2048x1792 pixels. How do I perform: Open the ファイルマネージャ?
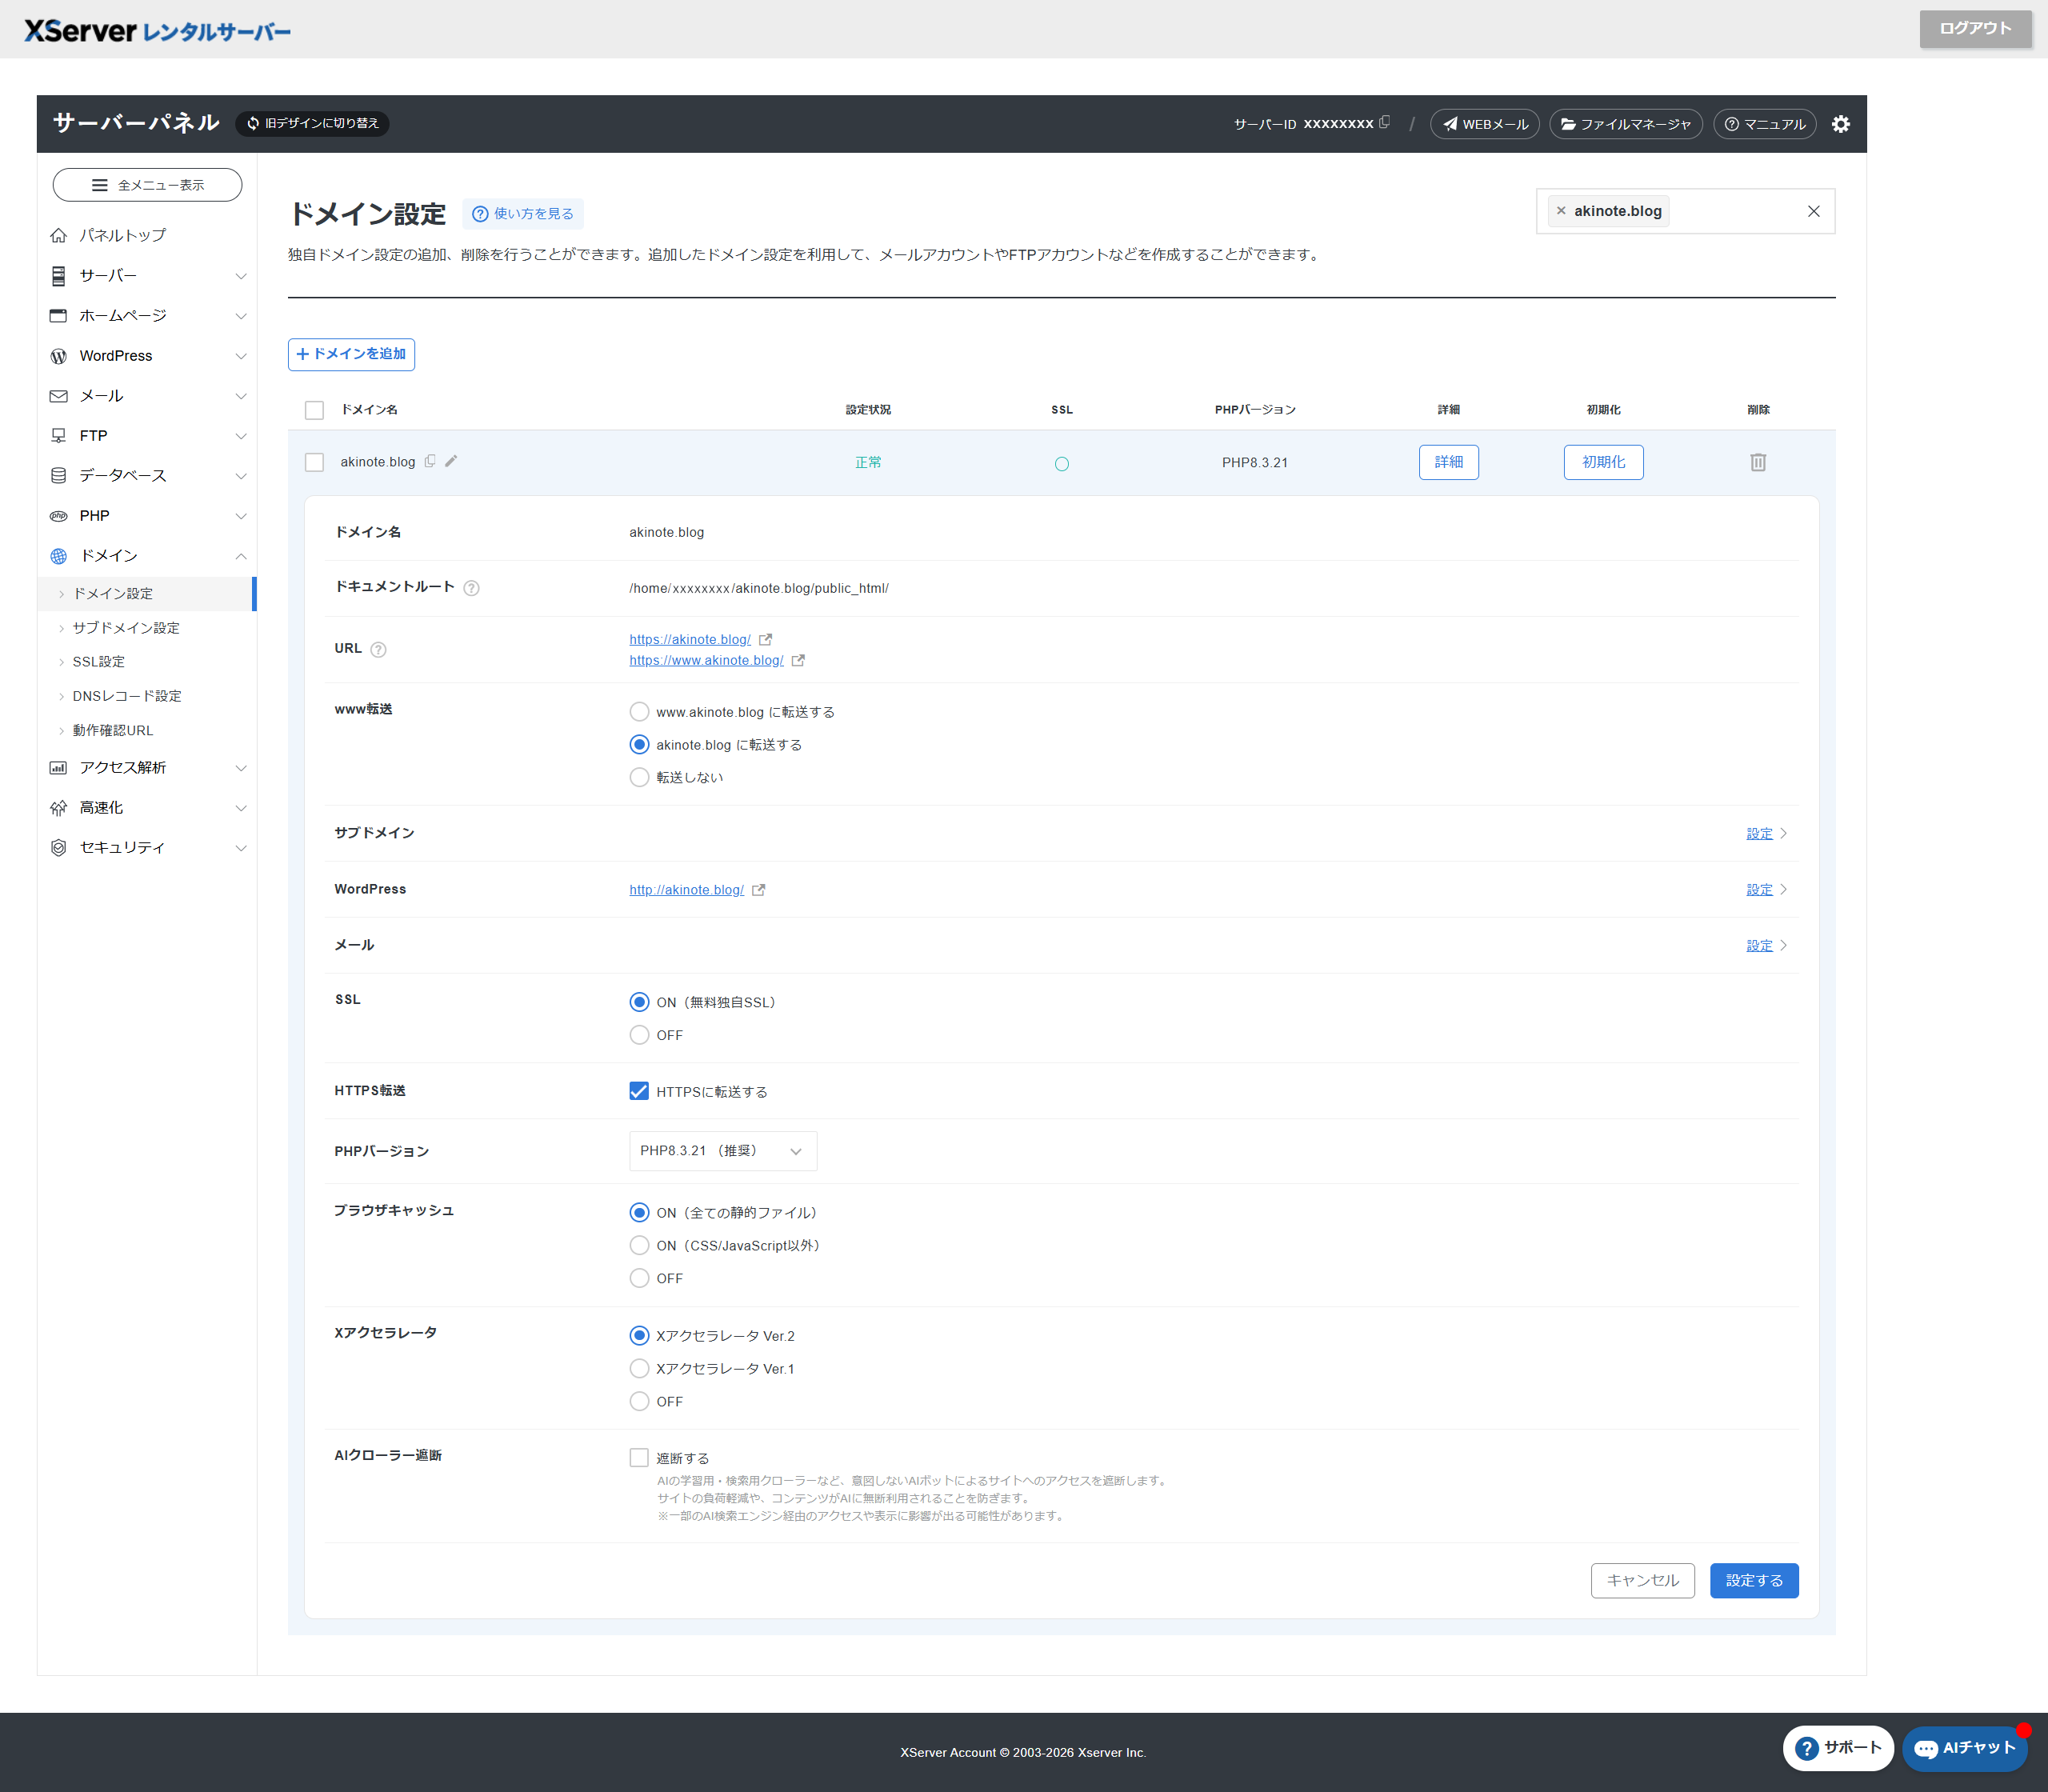tap(1626, 124)
